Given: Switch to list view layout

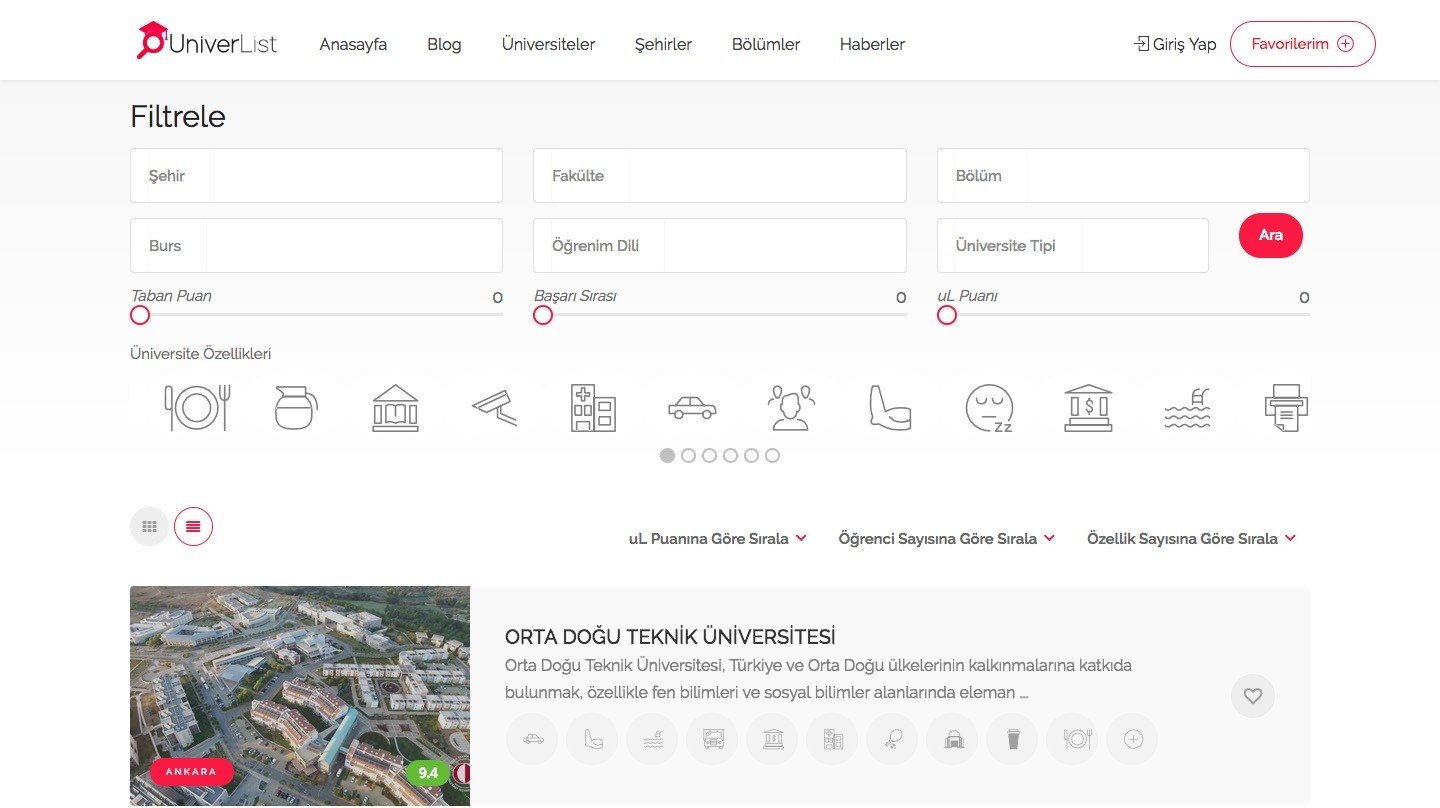Looking at the screenshot, I should click(x=193, y=526).
